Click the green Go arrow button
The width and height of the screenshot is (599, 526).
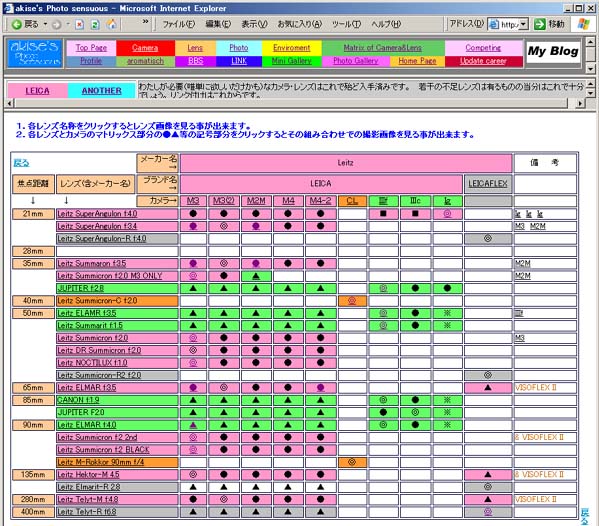539,24
